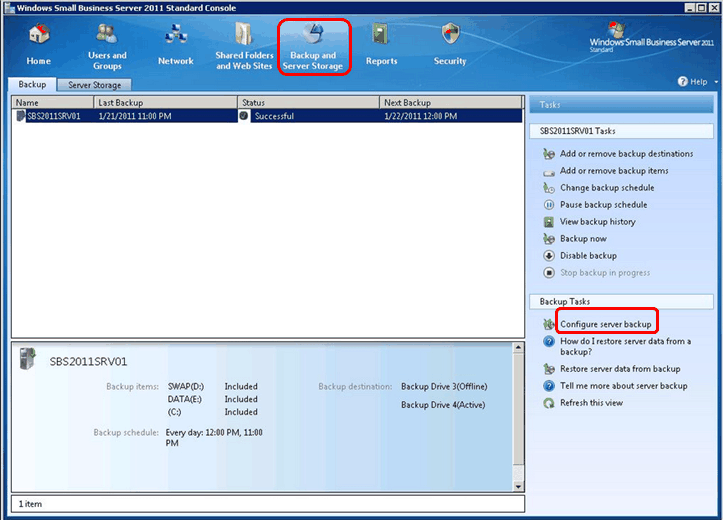Switch to the Server Storage tab
This screenshot has height=520, width=723.
95,85
